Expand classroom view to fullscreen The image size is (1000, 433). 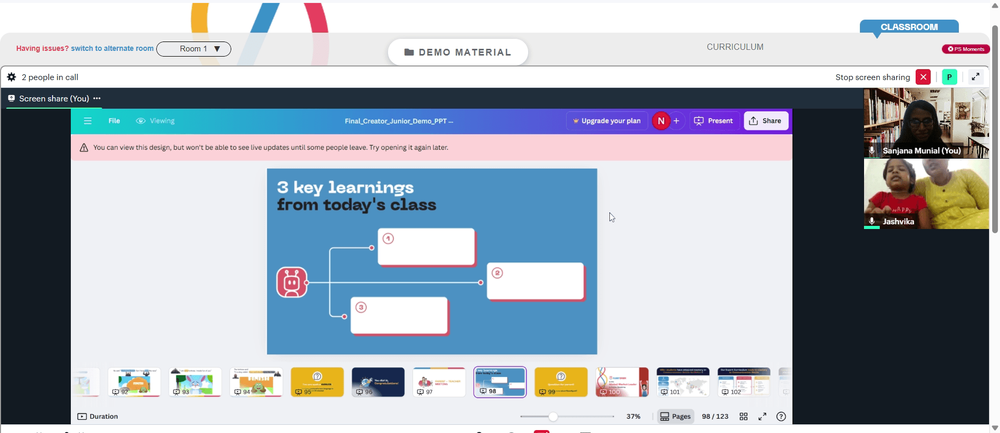click(975, 77)
